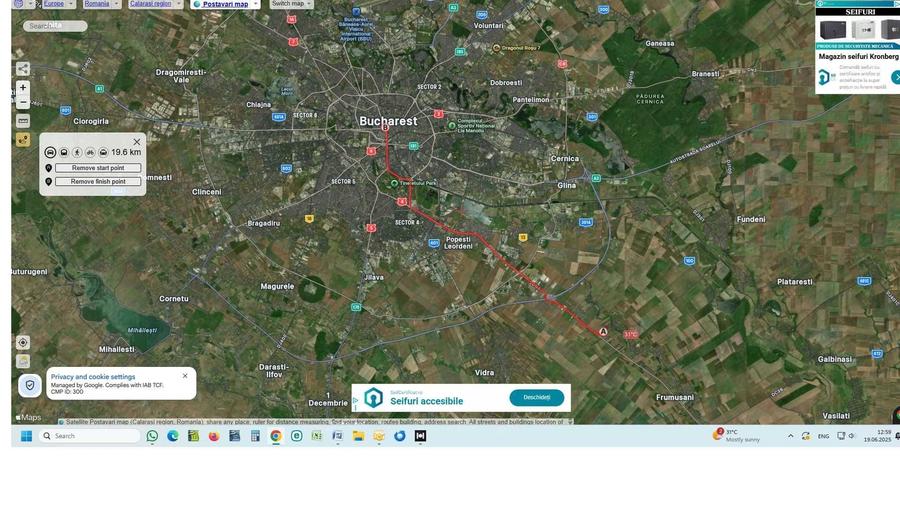
Task: Click route point B marker in Bucharest
Action: click(x=386, y=127)
